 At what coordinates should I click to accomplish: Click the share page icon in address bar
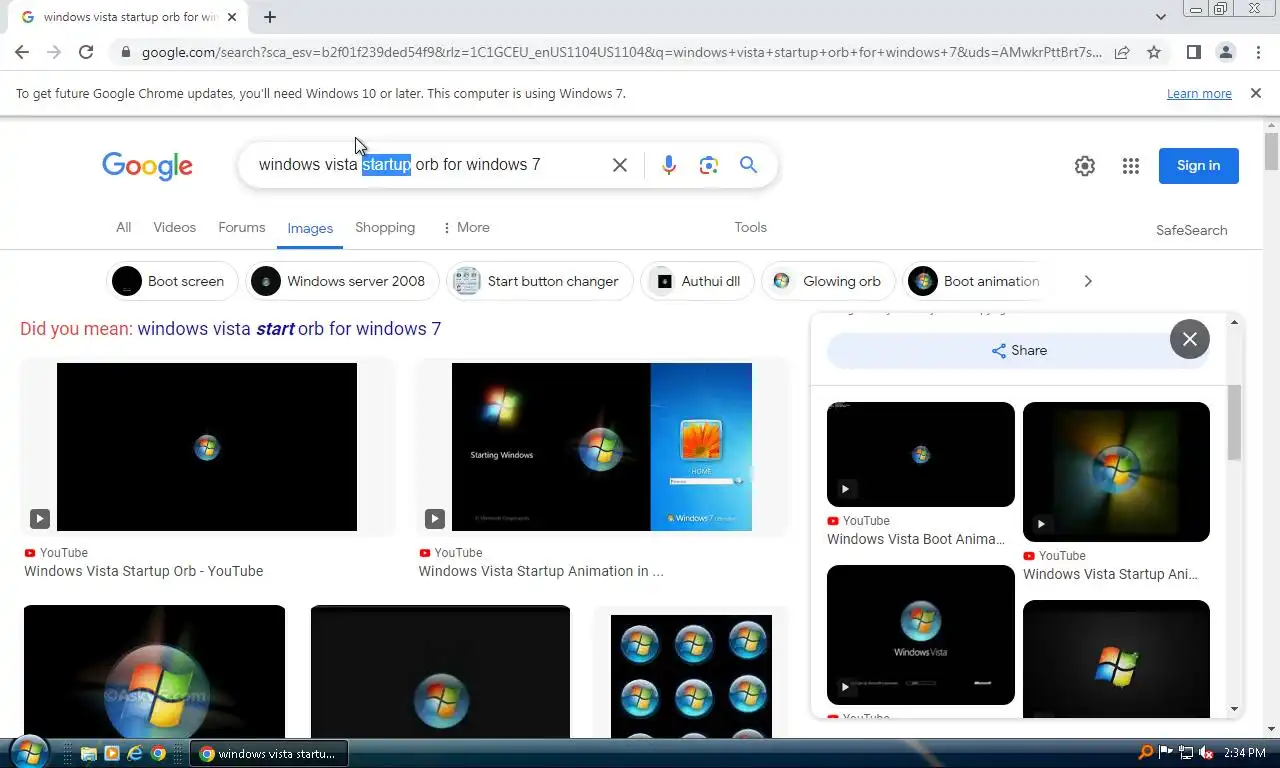tap(1122, 52)
